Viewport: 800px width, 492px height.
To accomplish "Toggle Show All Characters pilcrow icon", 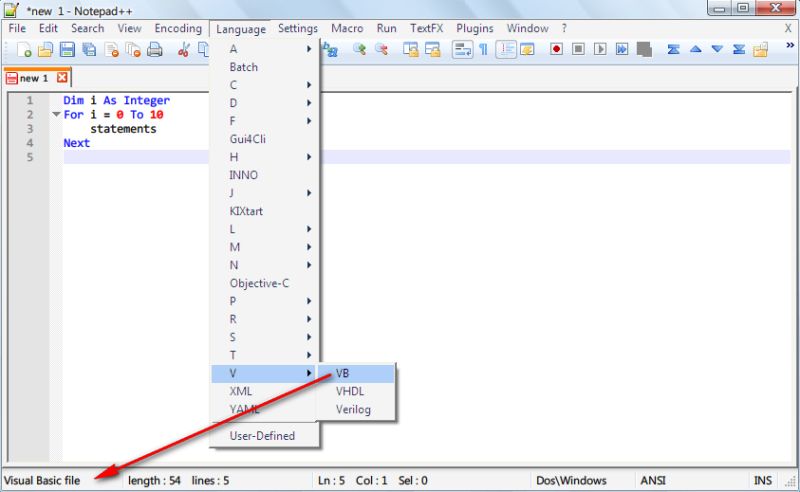I will tap(484, 50).
